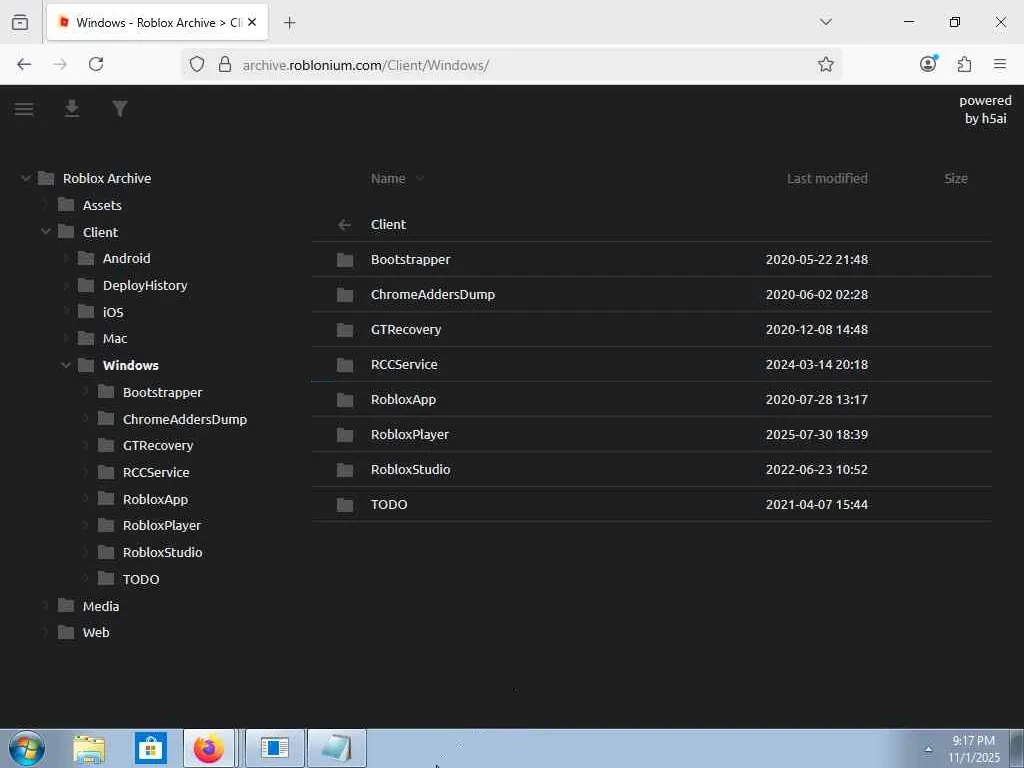The width and height of the screenshot is (1024, 768).
Task: Click the RCCService folder icon in file list
Action: [345, 365]
